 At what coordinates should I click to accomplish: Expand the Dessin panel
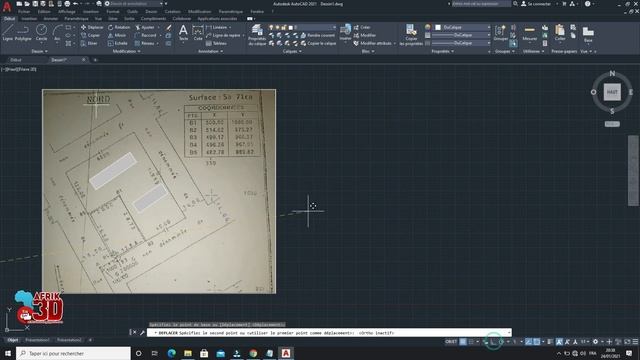[x=40, y=51]
